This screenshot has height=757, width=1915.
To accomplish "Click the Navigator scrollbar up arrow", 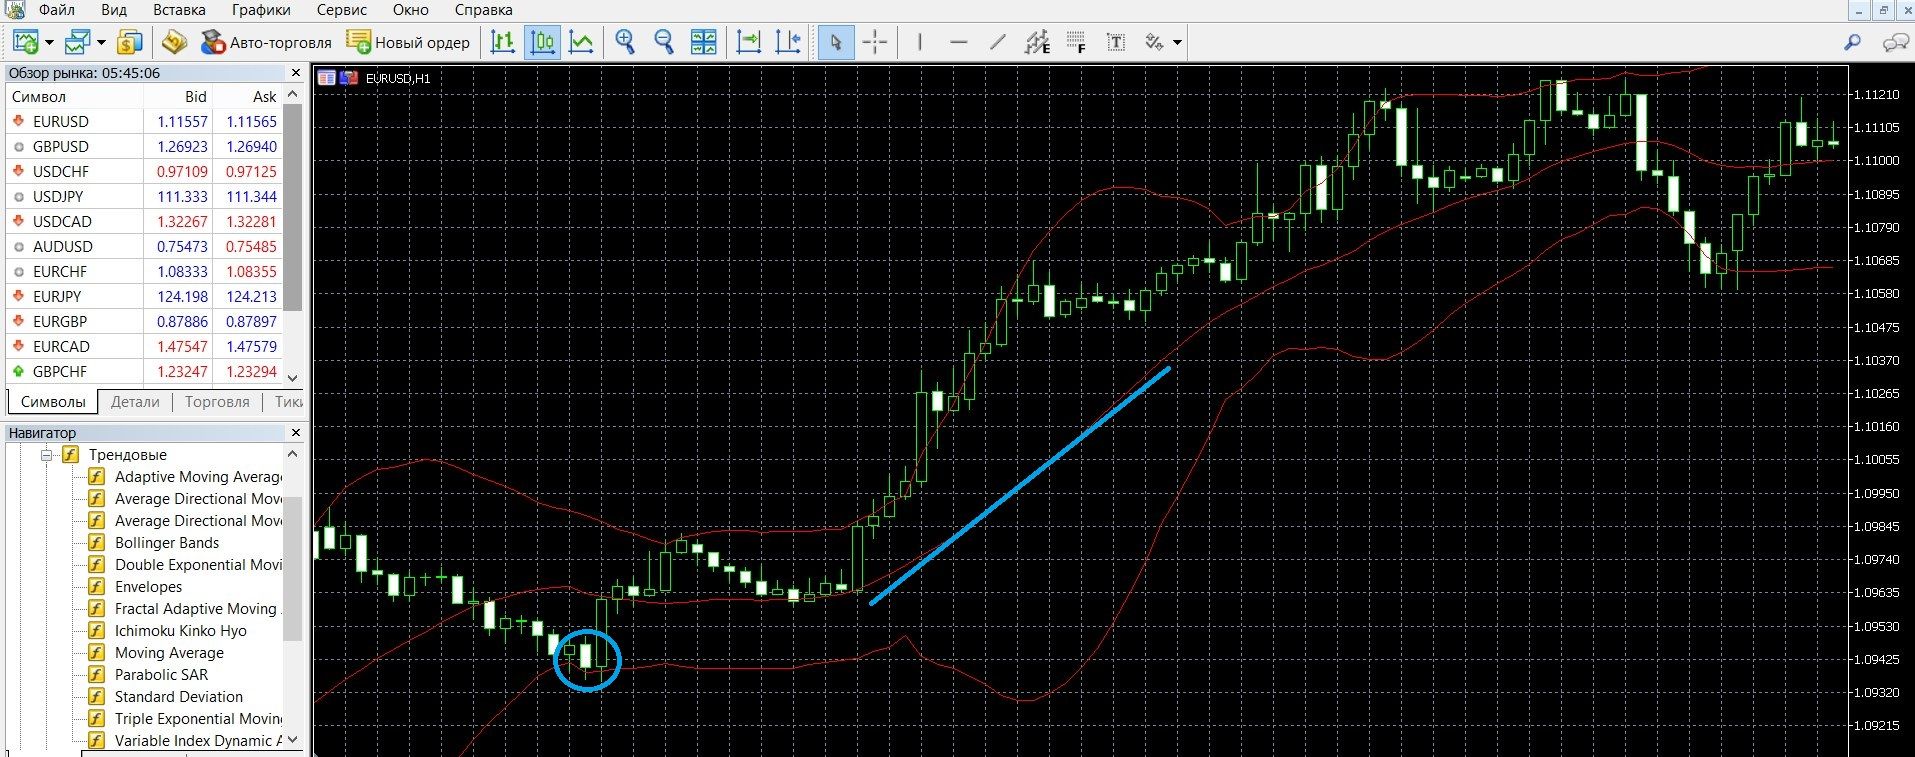I will 293,454.
